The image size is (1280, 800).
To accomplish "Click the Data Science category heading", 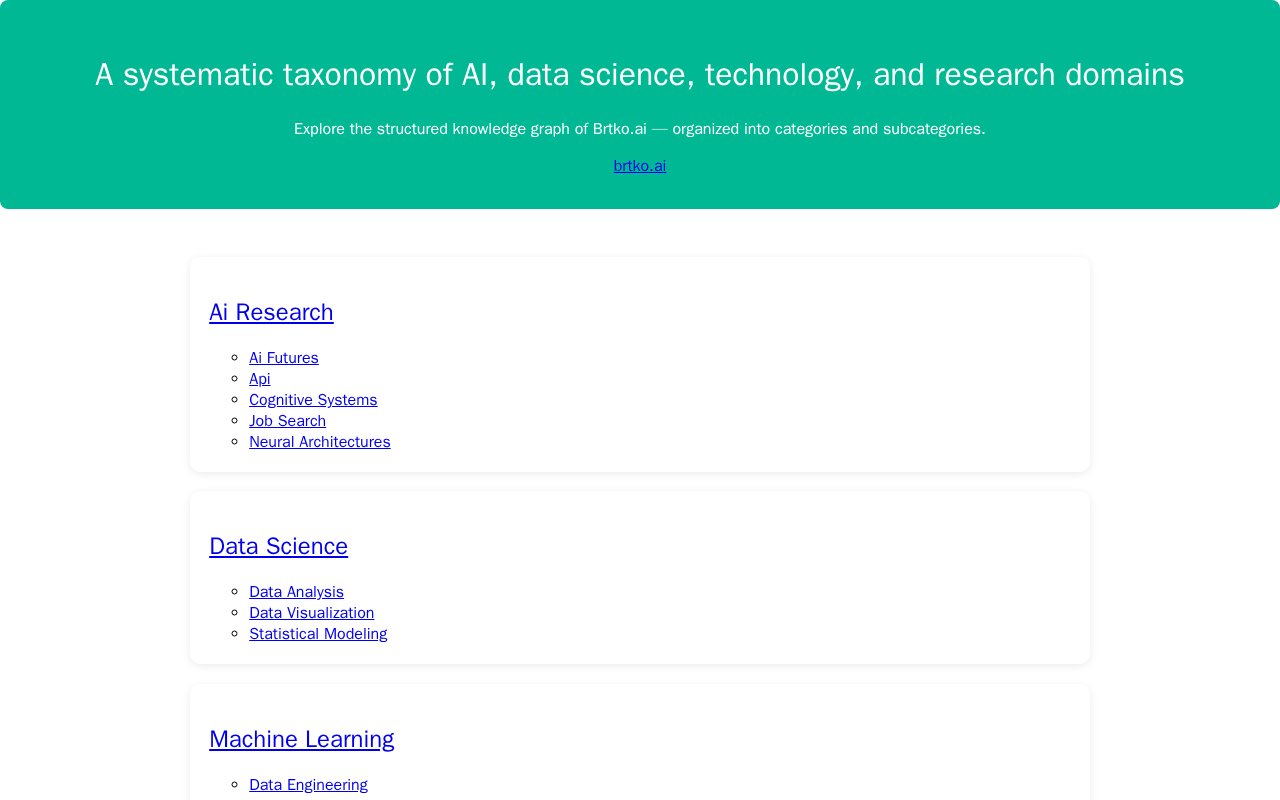I will click(278, 546).
